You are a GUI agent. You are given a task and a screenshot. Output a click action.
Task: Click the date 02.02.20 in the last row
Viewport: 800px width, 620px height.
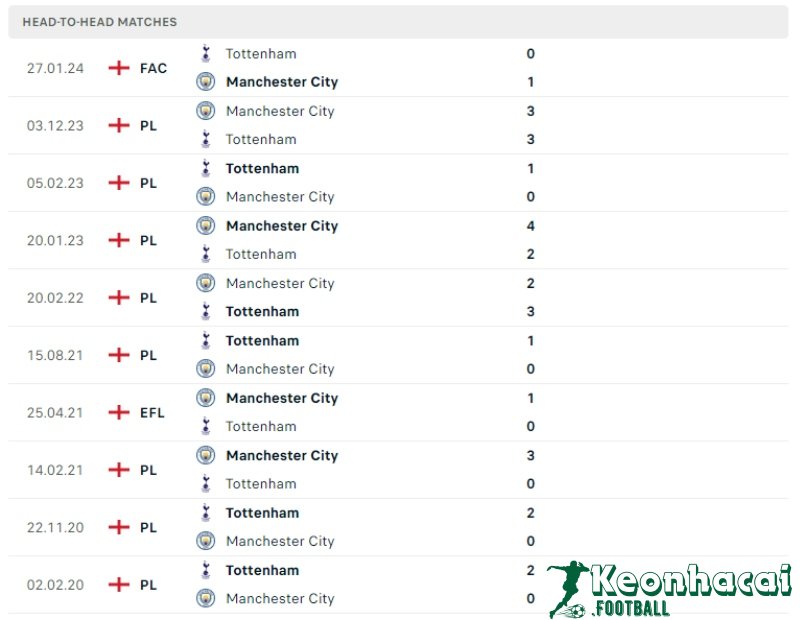pos(55,584)
